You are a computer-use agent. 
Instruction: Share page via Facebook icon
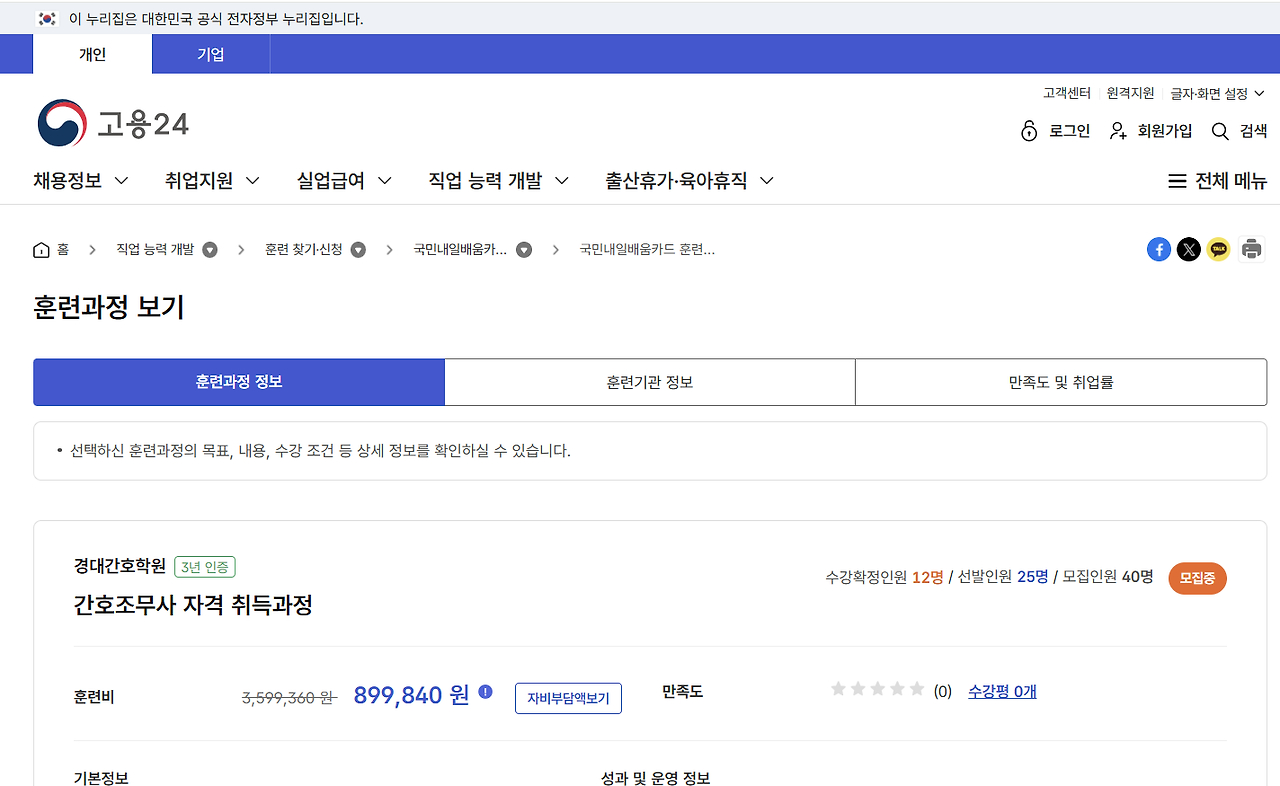point(1159,249)
